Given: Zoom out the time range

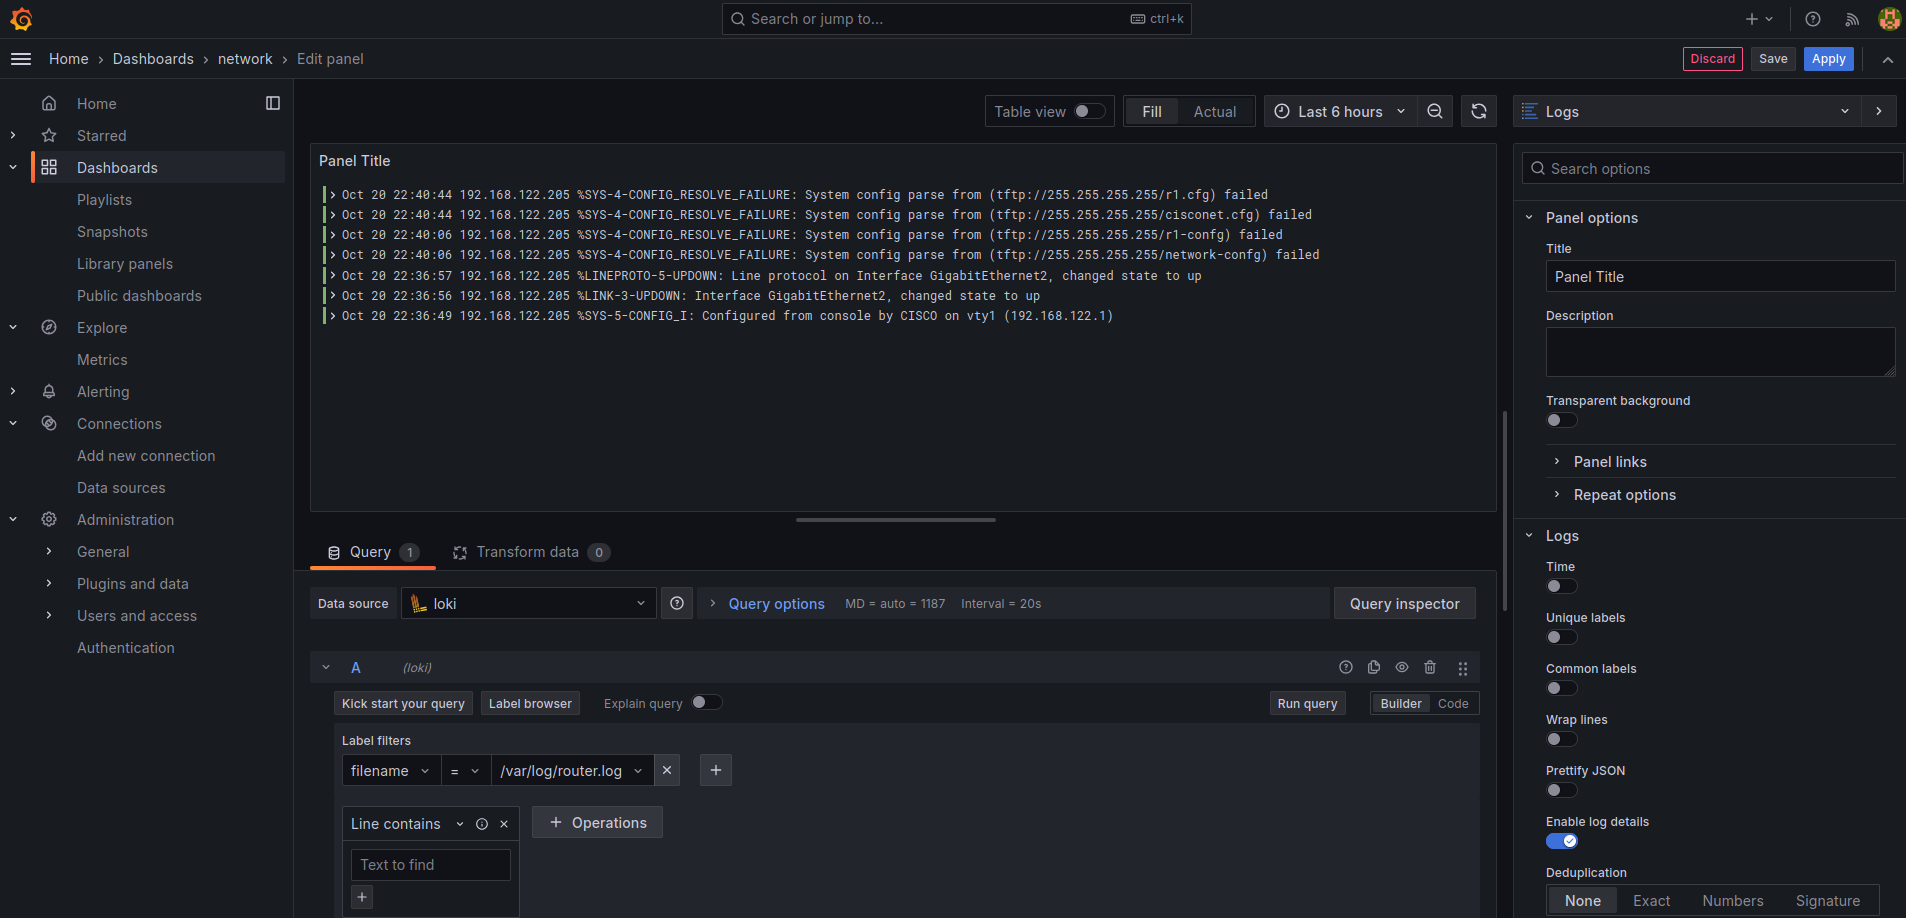Looking at the screenshot, I should tap(1435, 111).
